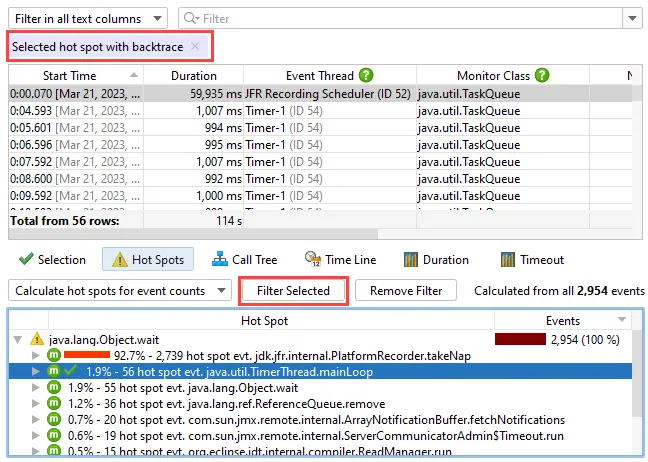This screenshot has height=462, width=648.
Task: Click method icon of ReferenceQueue.remove row
Action: (54, 403)
